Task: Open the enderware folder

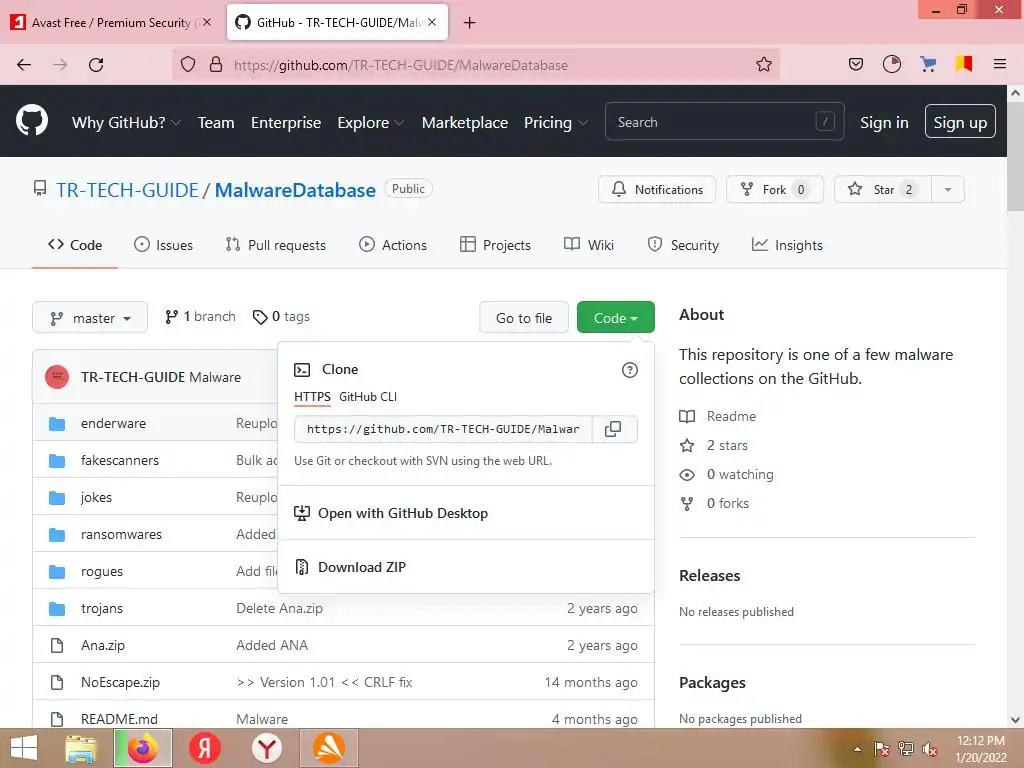Action: pos(113,423)
